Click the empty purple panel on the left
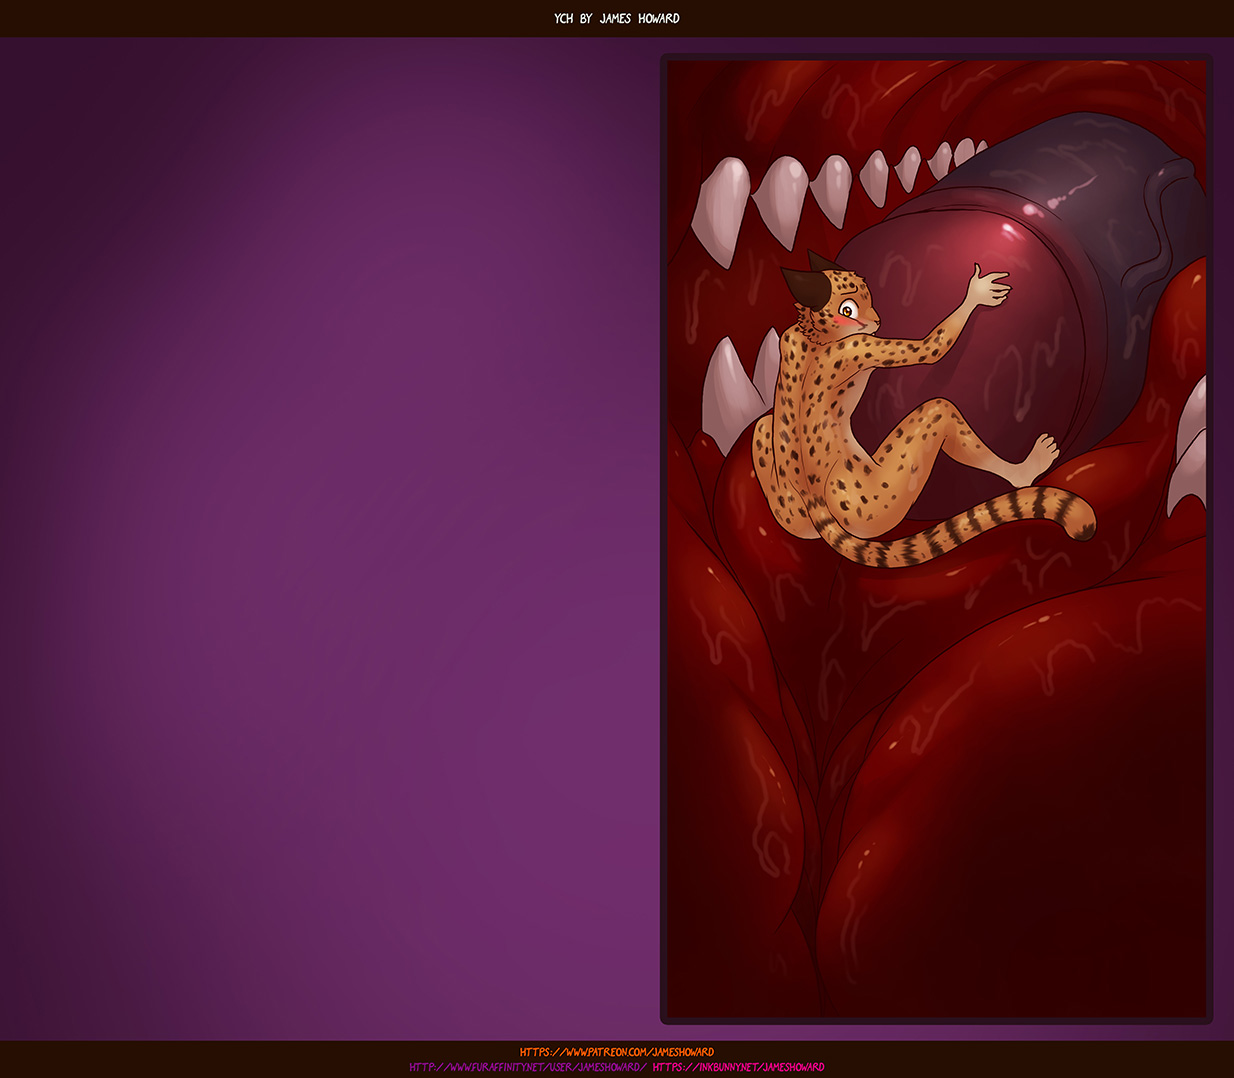 point(330,540)
